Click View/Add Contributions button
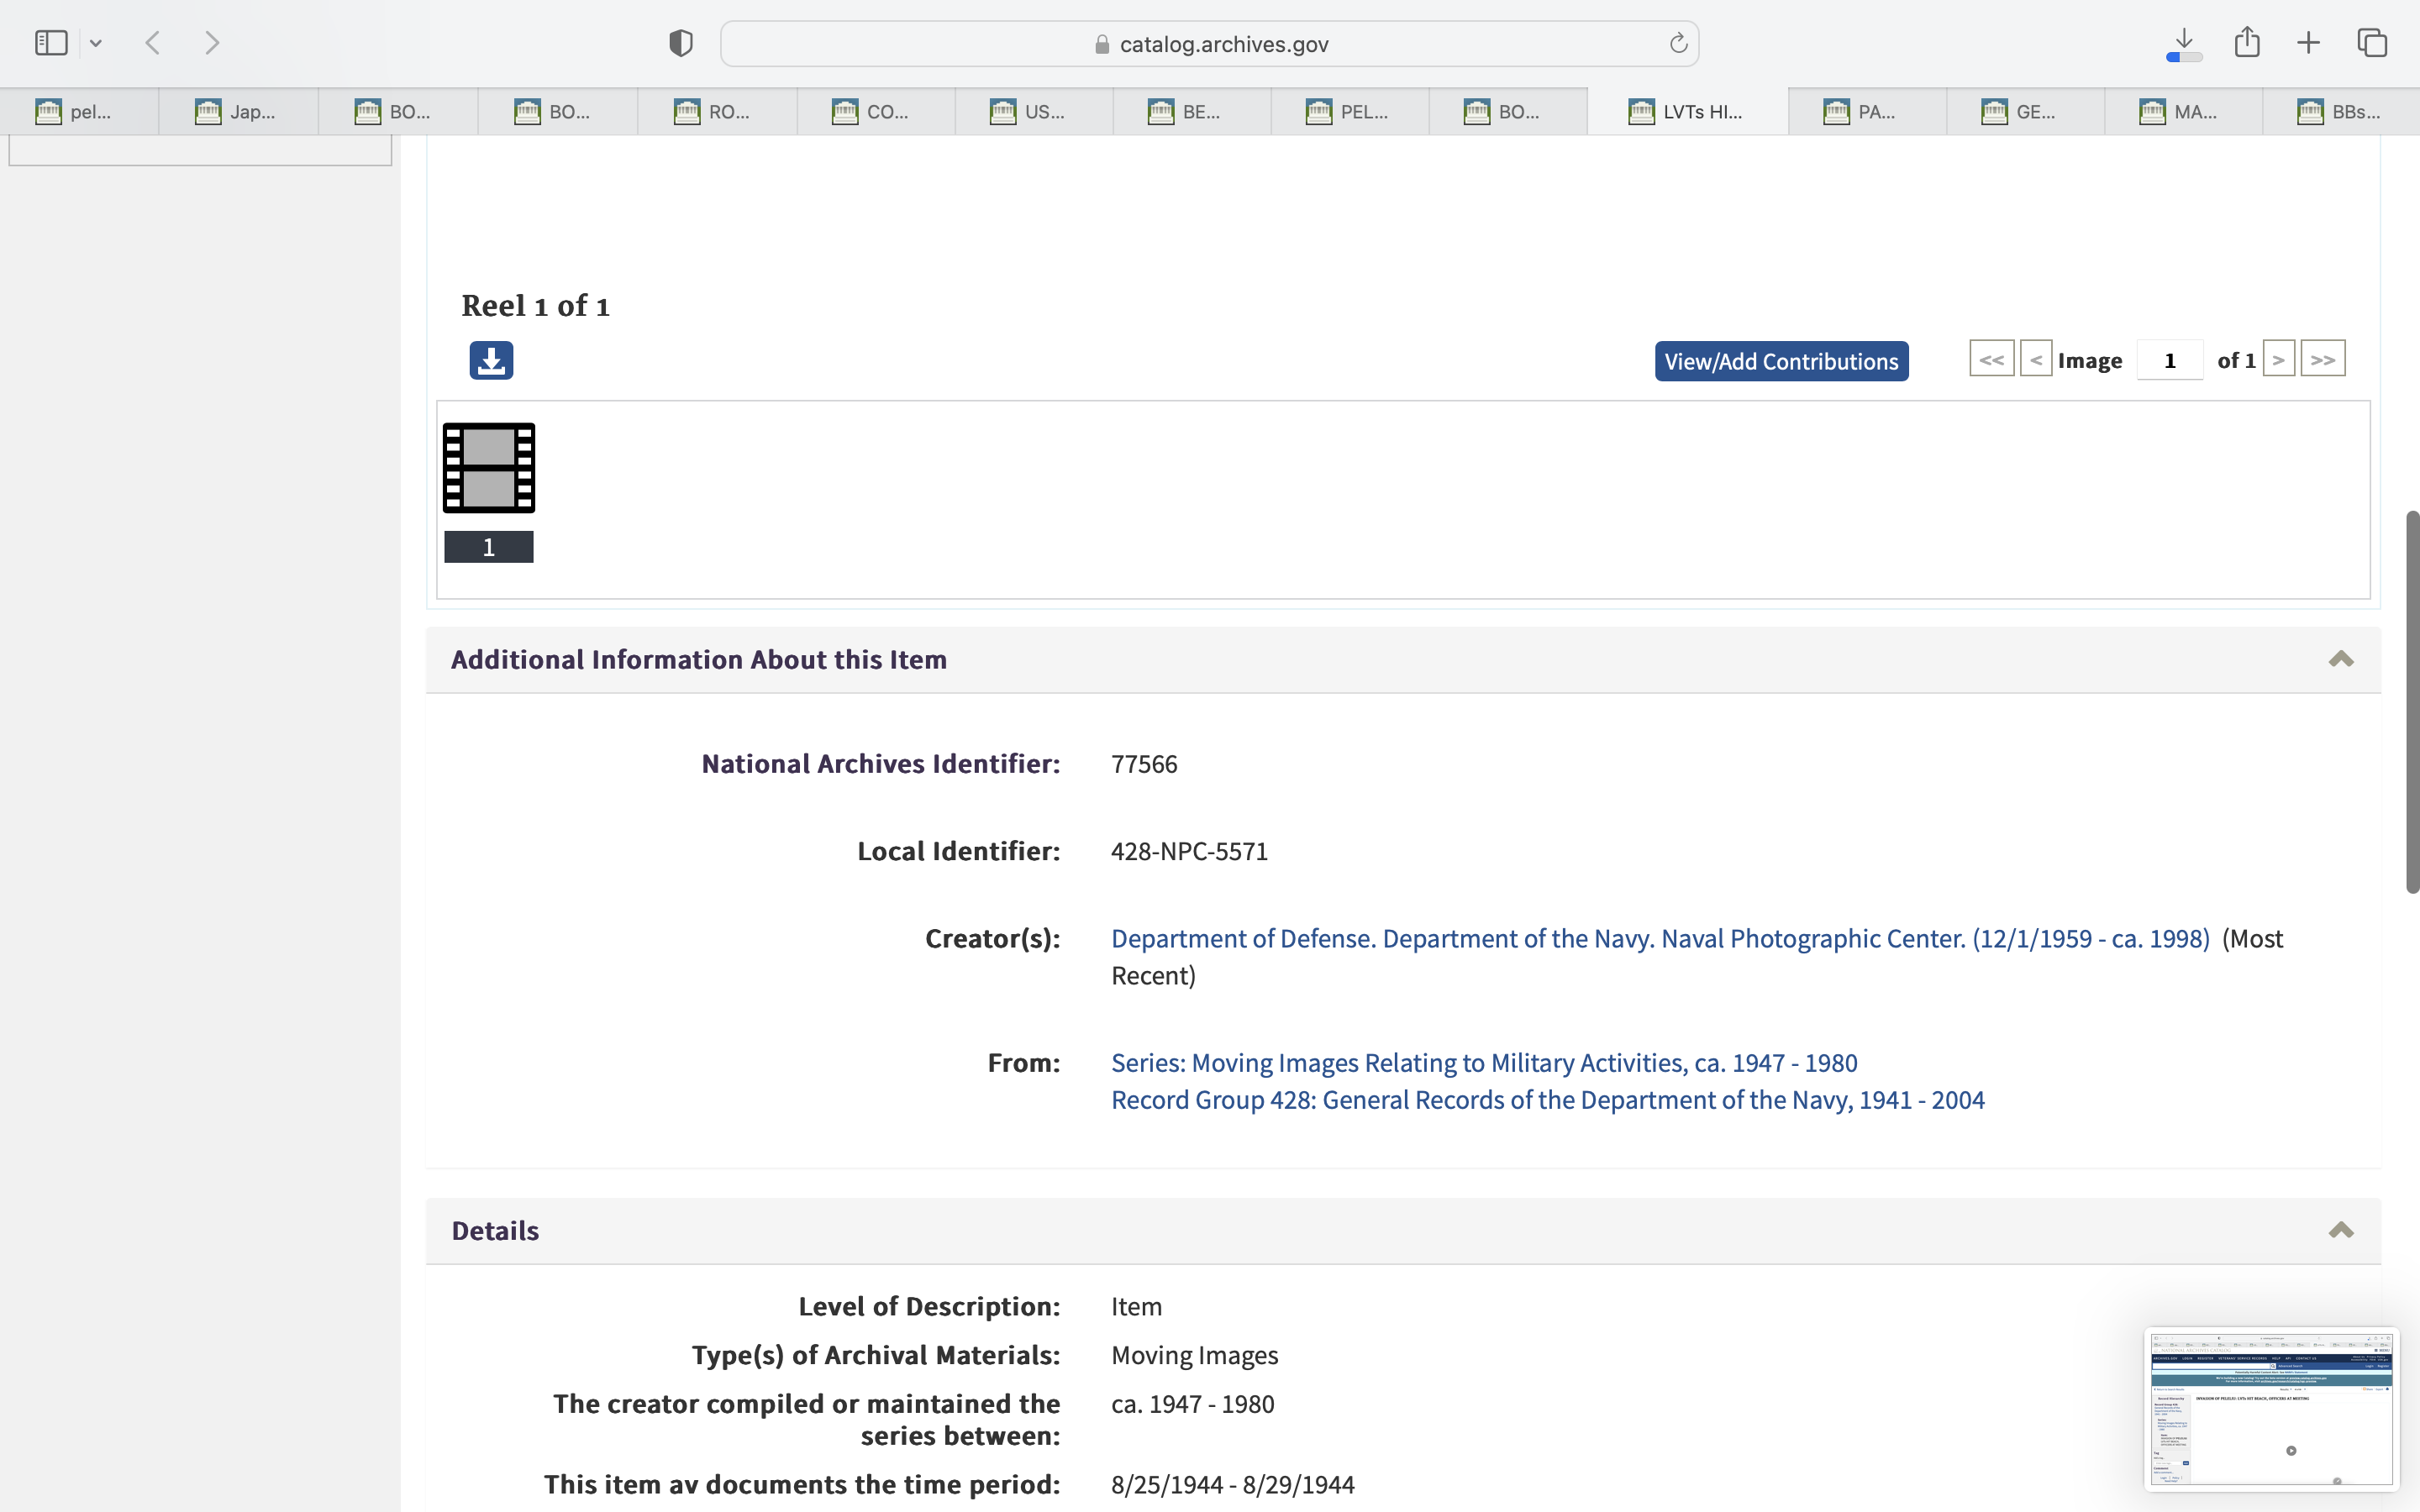 coord(1781,361)
